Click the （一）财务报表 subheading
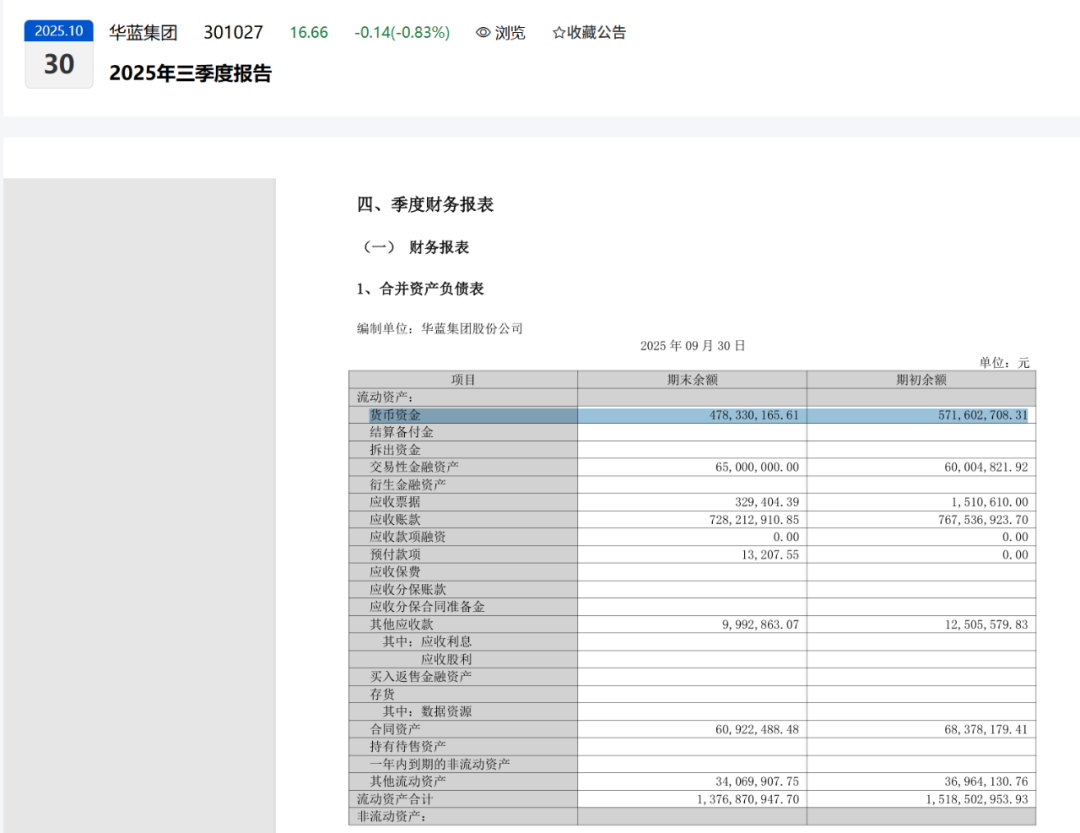 tap(415, 247)
